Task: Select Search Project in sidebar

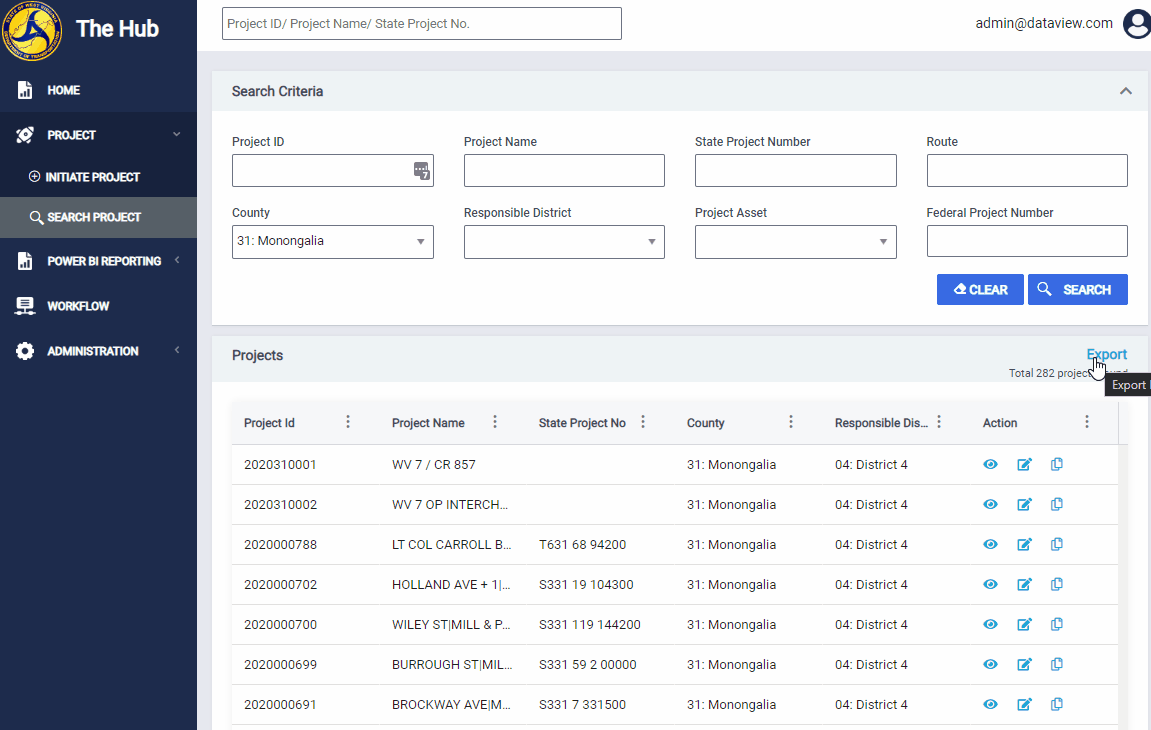Action: click(x=98, y=217)
